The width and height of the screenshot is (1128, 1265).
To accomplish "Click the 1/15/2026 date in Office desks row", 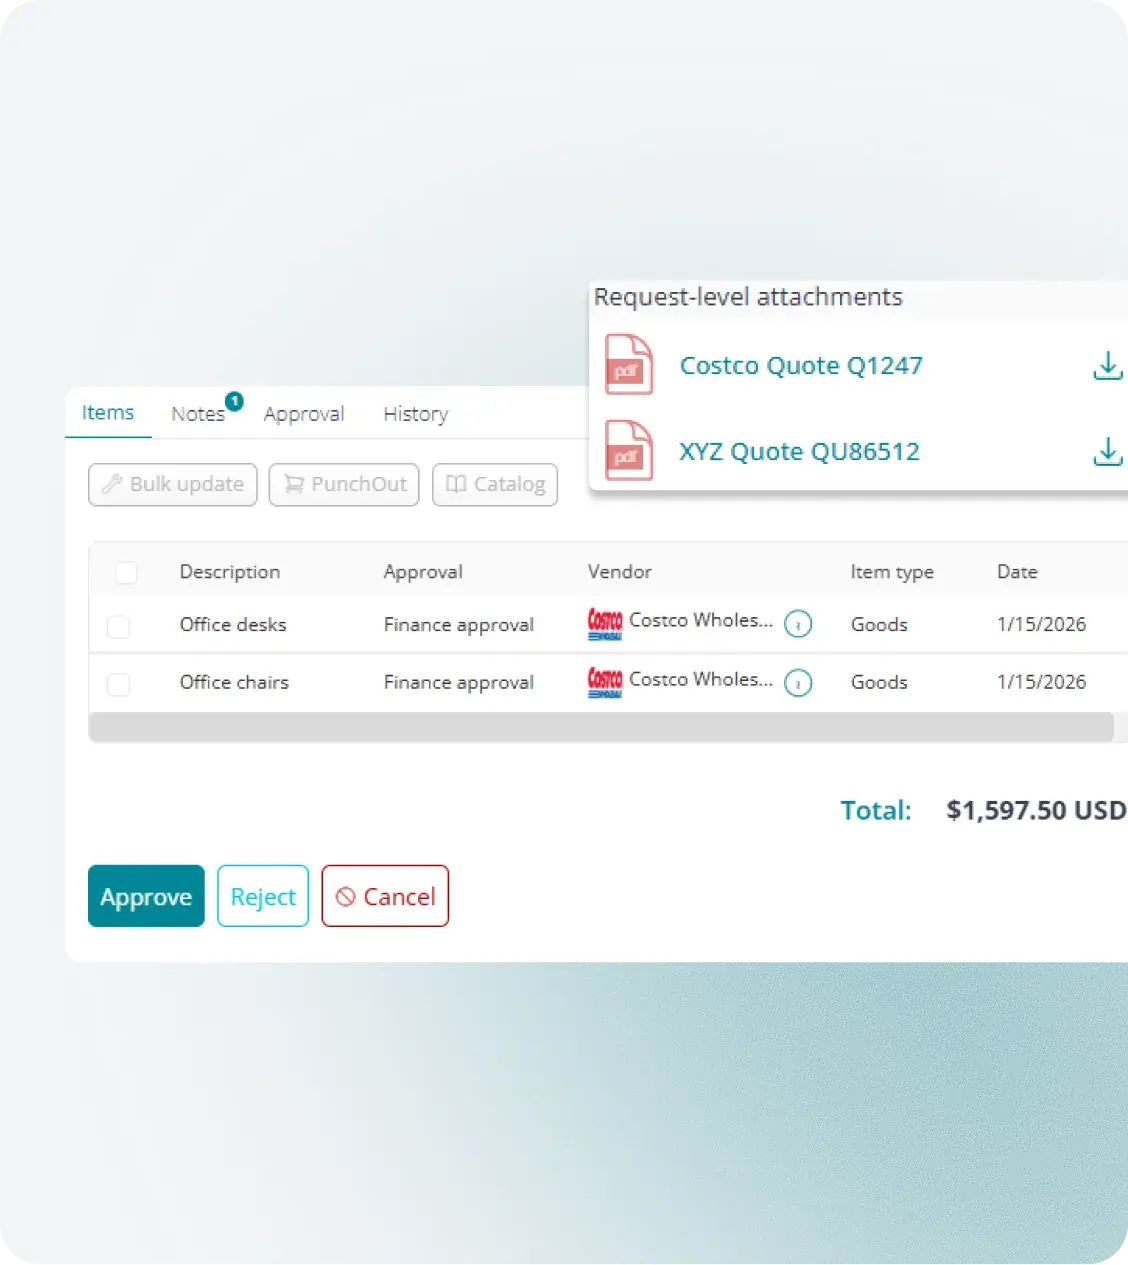I will 1041,624.
